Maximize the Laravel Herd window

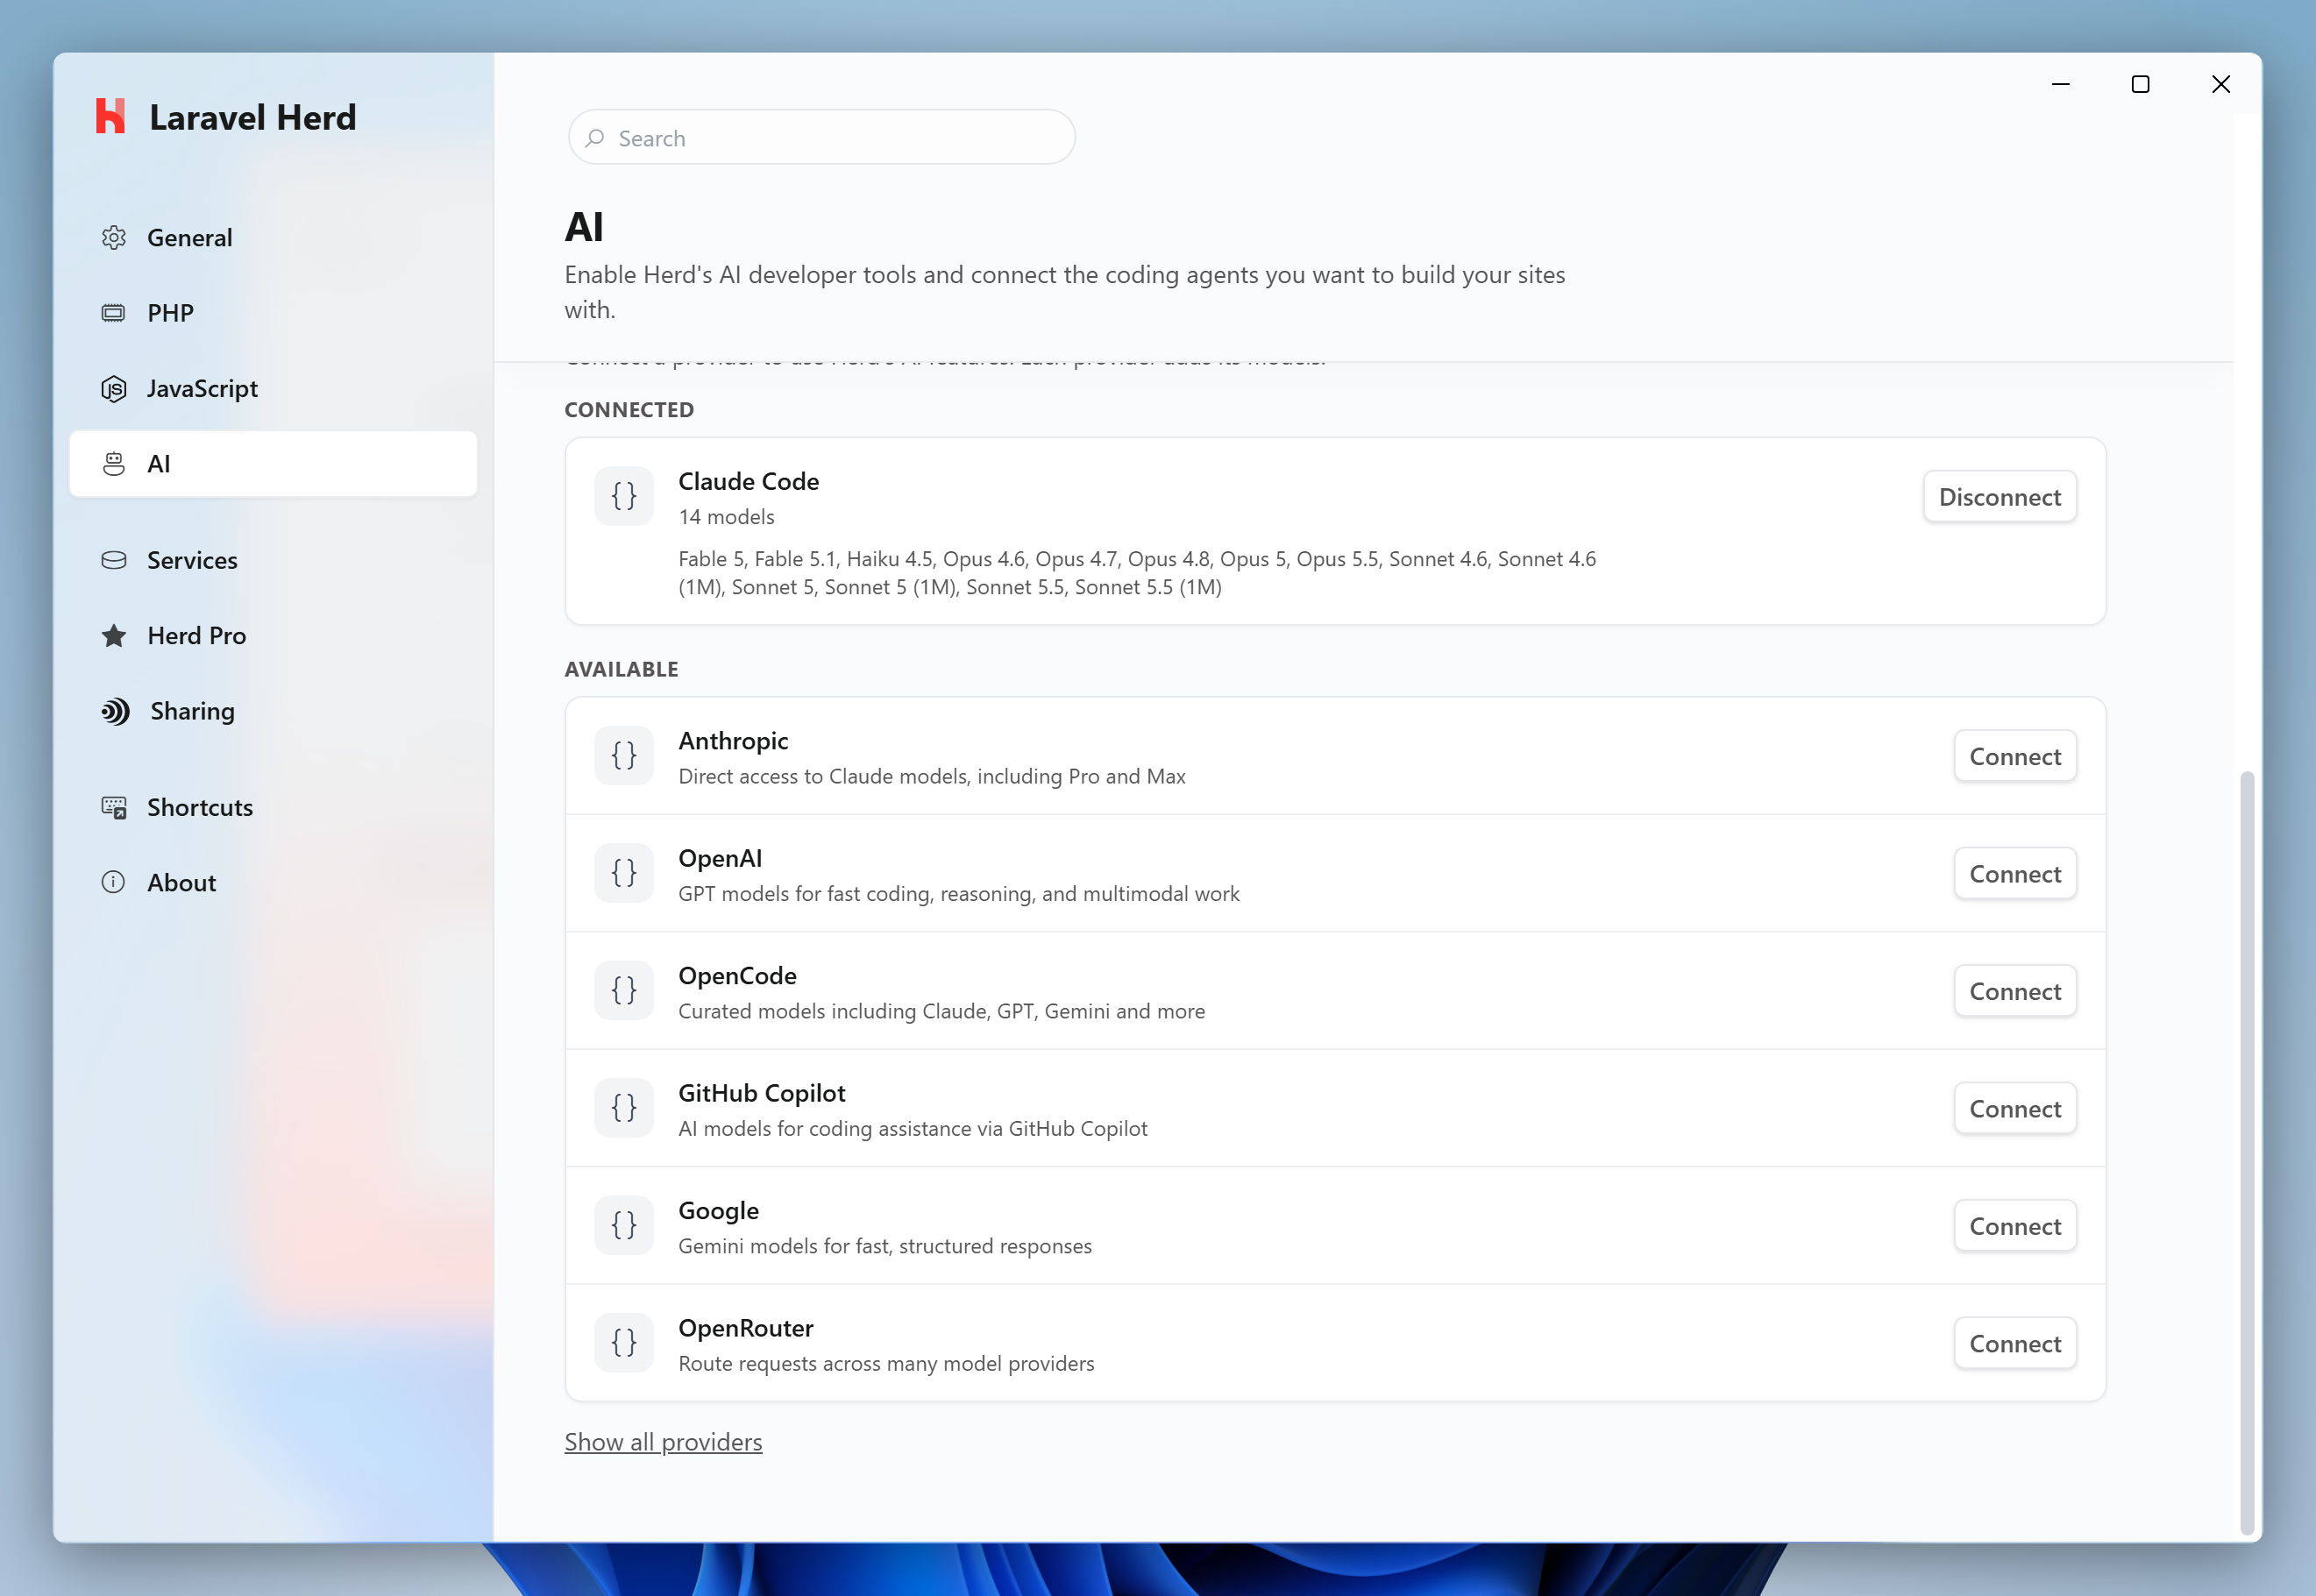[x=2140, y=85]
